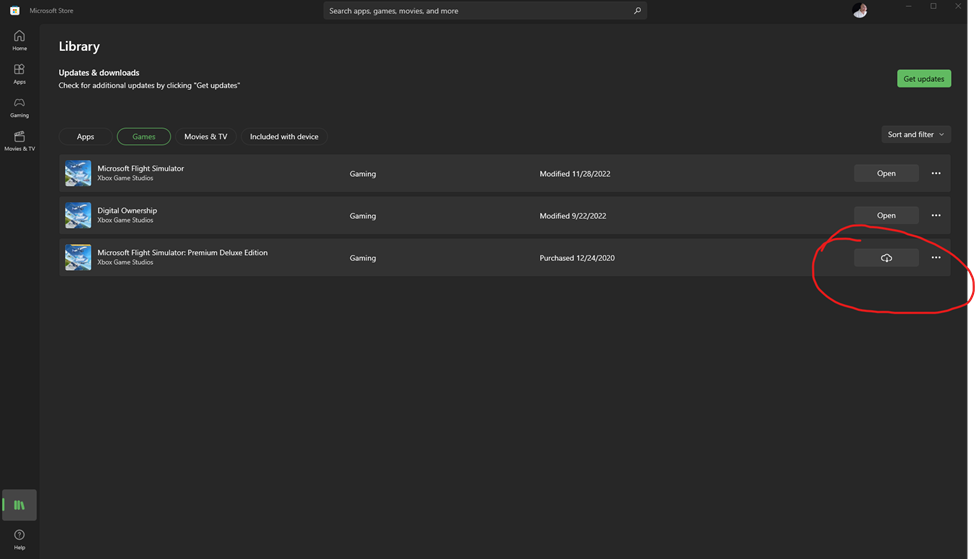Open the Movies & TV sidebar section

pyautogui.click(x=19, y=141)
